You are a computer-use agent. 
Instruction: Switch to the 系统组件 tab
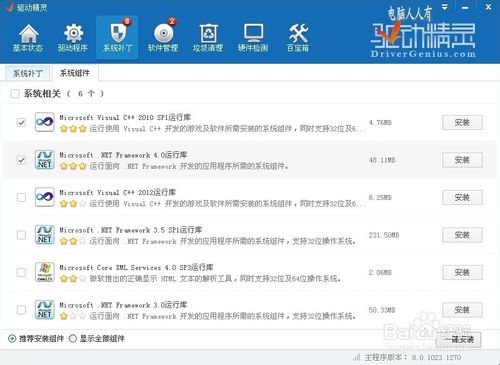point(75,73)
